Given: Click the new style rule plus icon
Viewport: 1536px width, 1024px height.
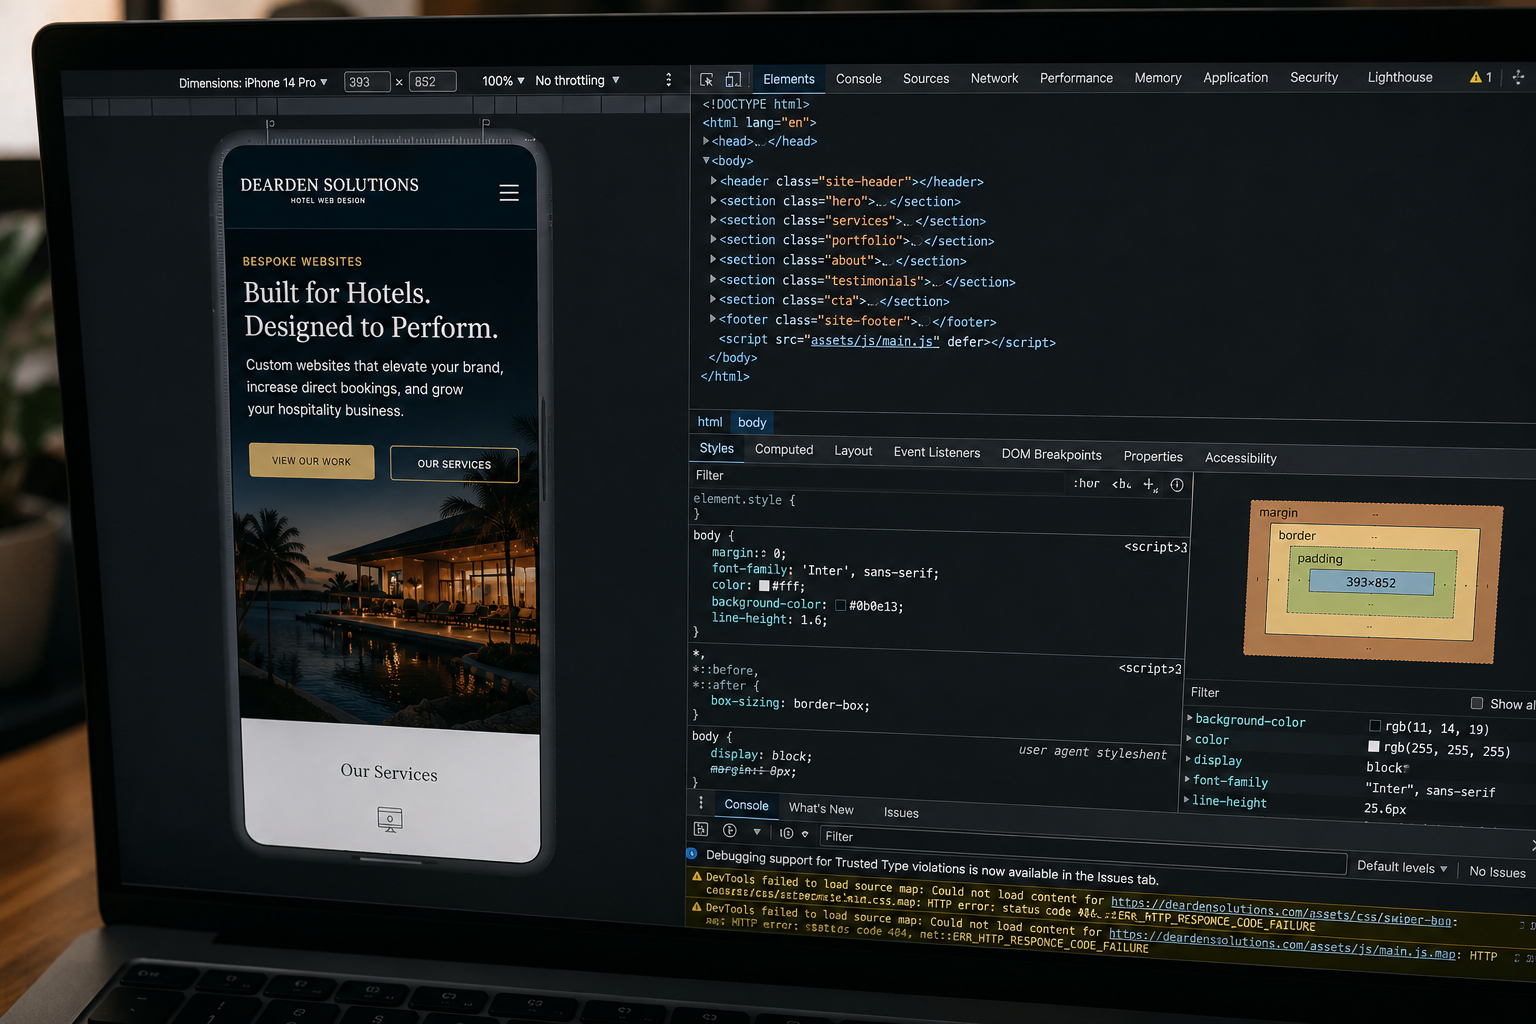Looking at the screenshot, I should pyautogui.click(x=1150, y=485).
